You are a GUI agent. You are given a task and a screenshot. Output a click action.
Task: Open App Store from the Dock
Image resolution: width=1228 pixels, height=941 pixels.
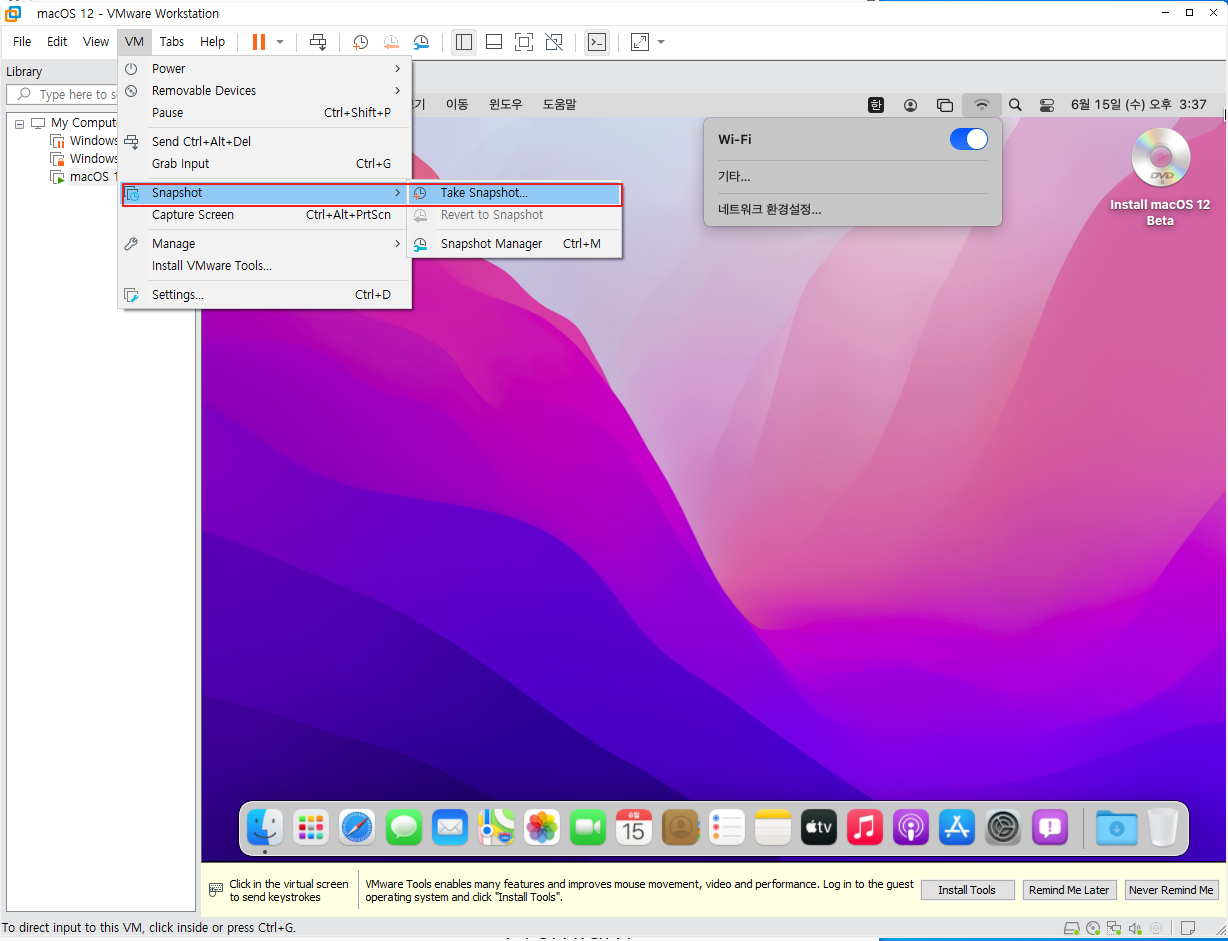(x=957, y=827)
